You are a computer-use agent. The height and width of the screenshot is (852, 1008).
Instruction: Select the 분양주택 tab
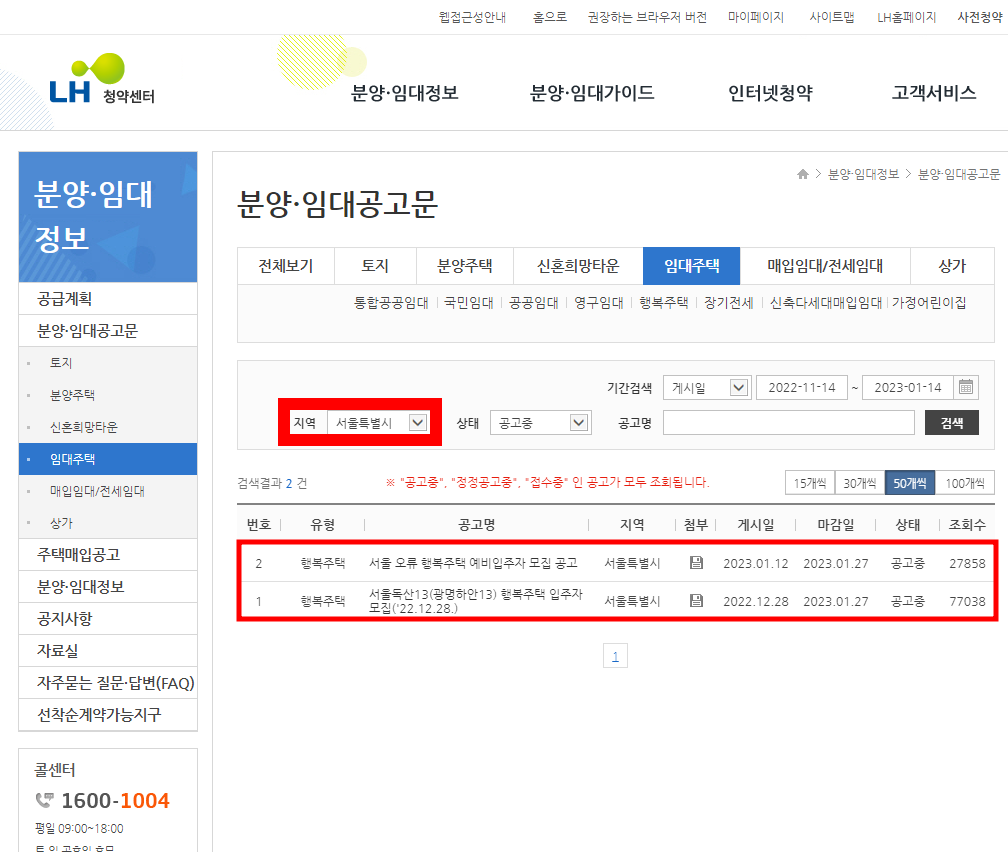tap(464, 266)
